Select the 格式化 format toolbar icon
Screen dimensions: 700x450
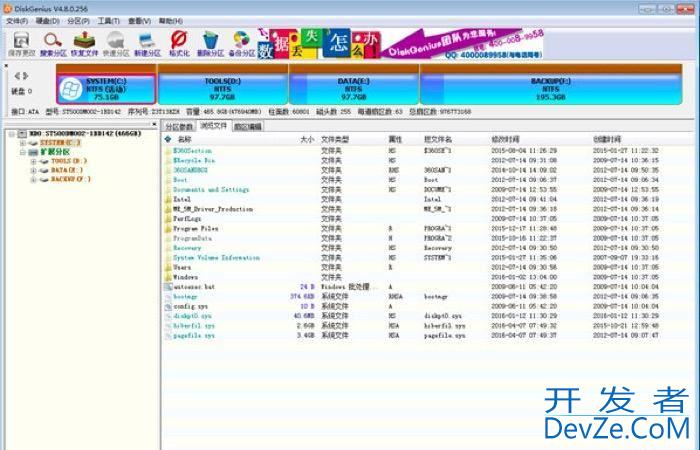pos(179,44)
